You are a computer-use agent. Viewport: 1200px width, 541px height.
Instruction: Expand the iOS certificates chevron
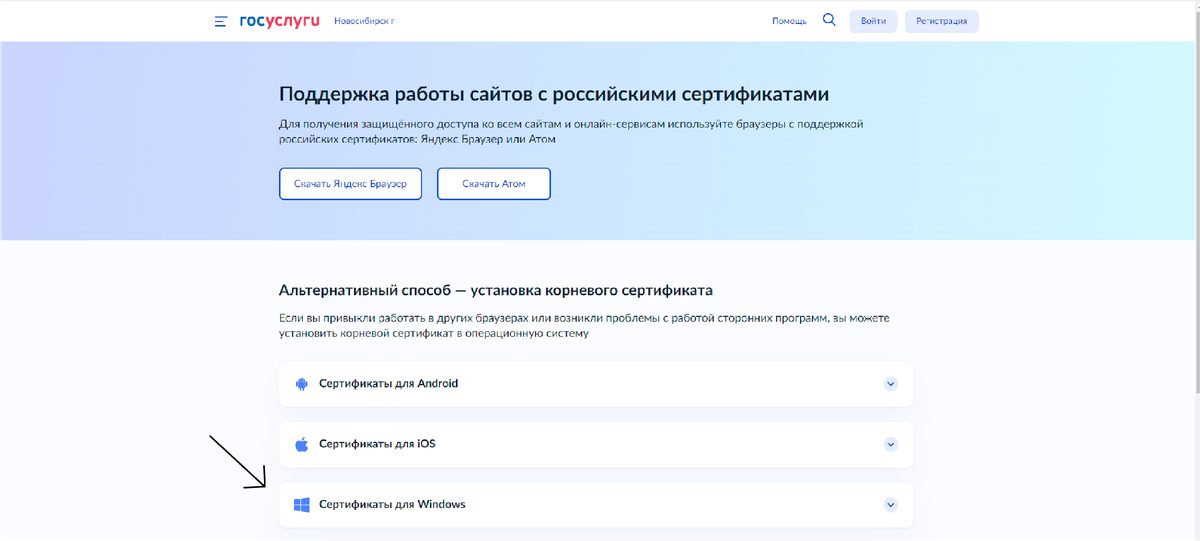pos(891,444)
